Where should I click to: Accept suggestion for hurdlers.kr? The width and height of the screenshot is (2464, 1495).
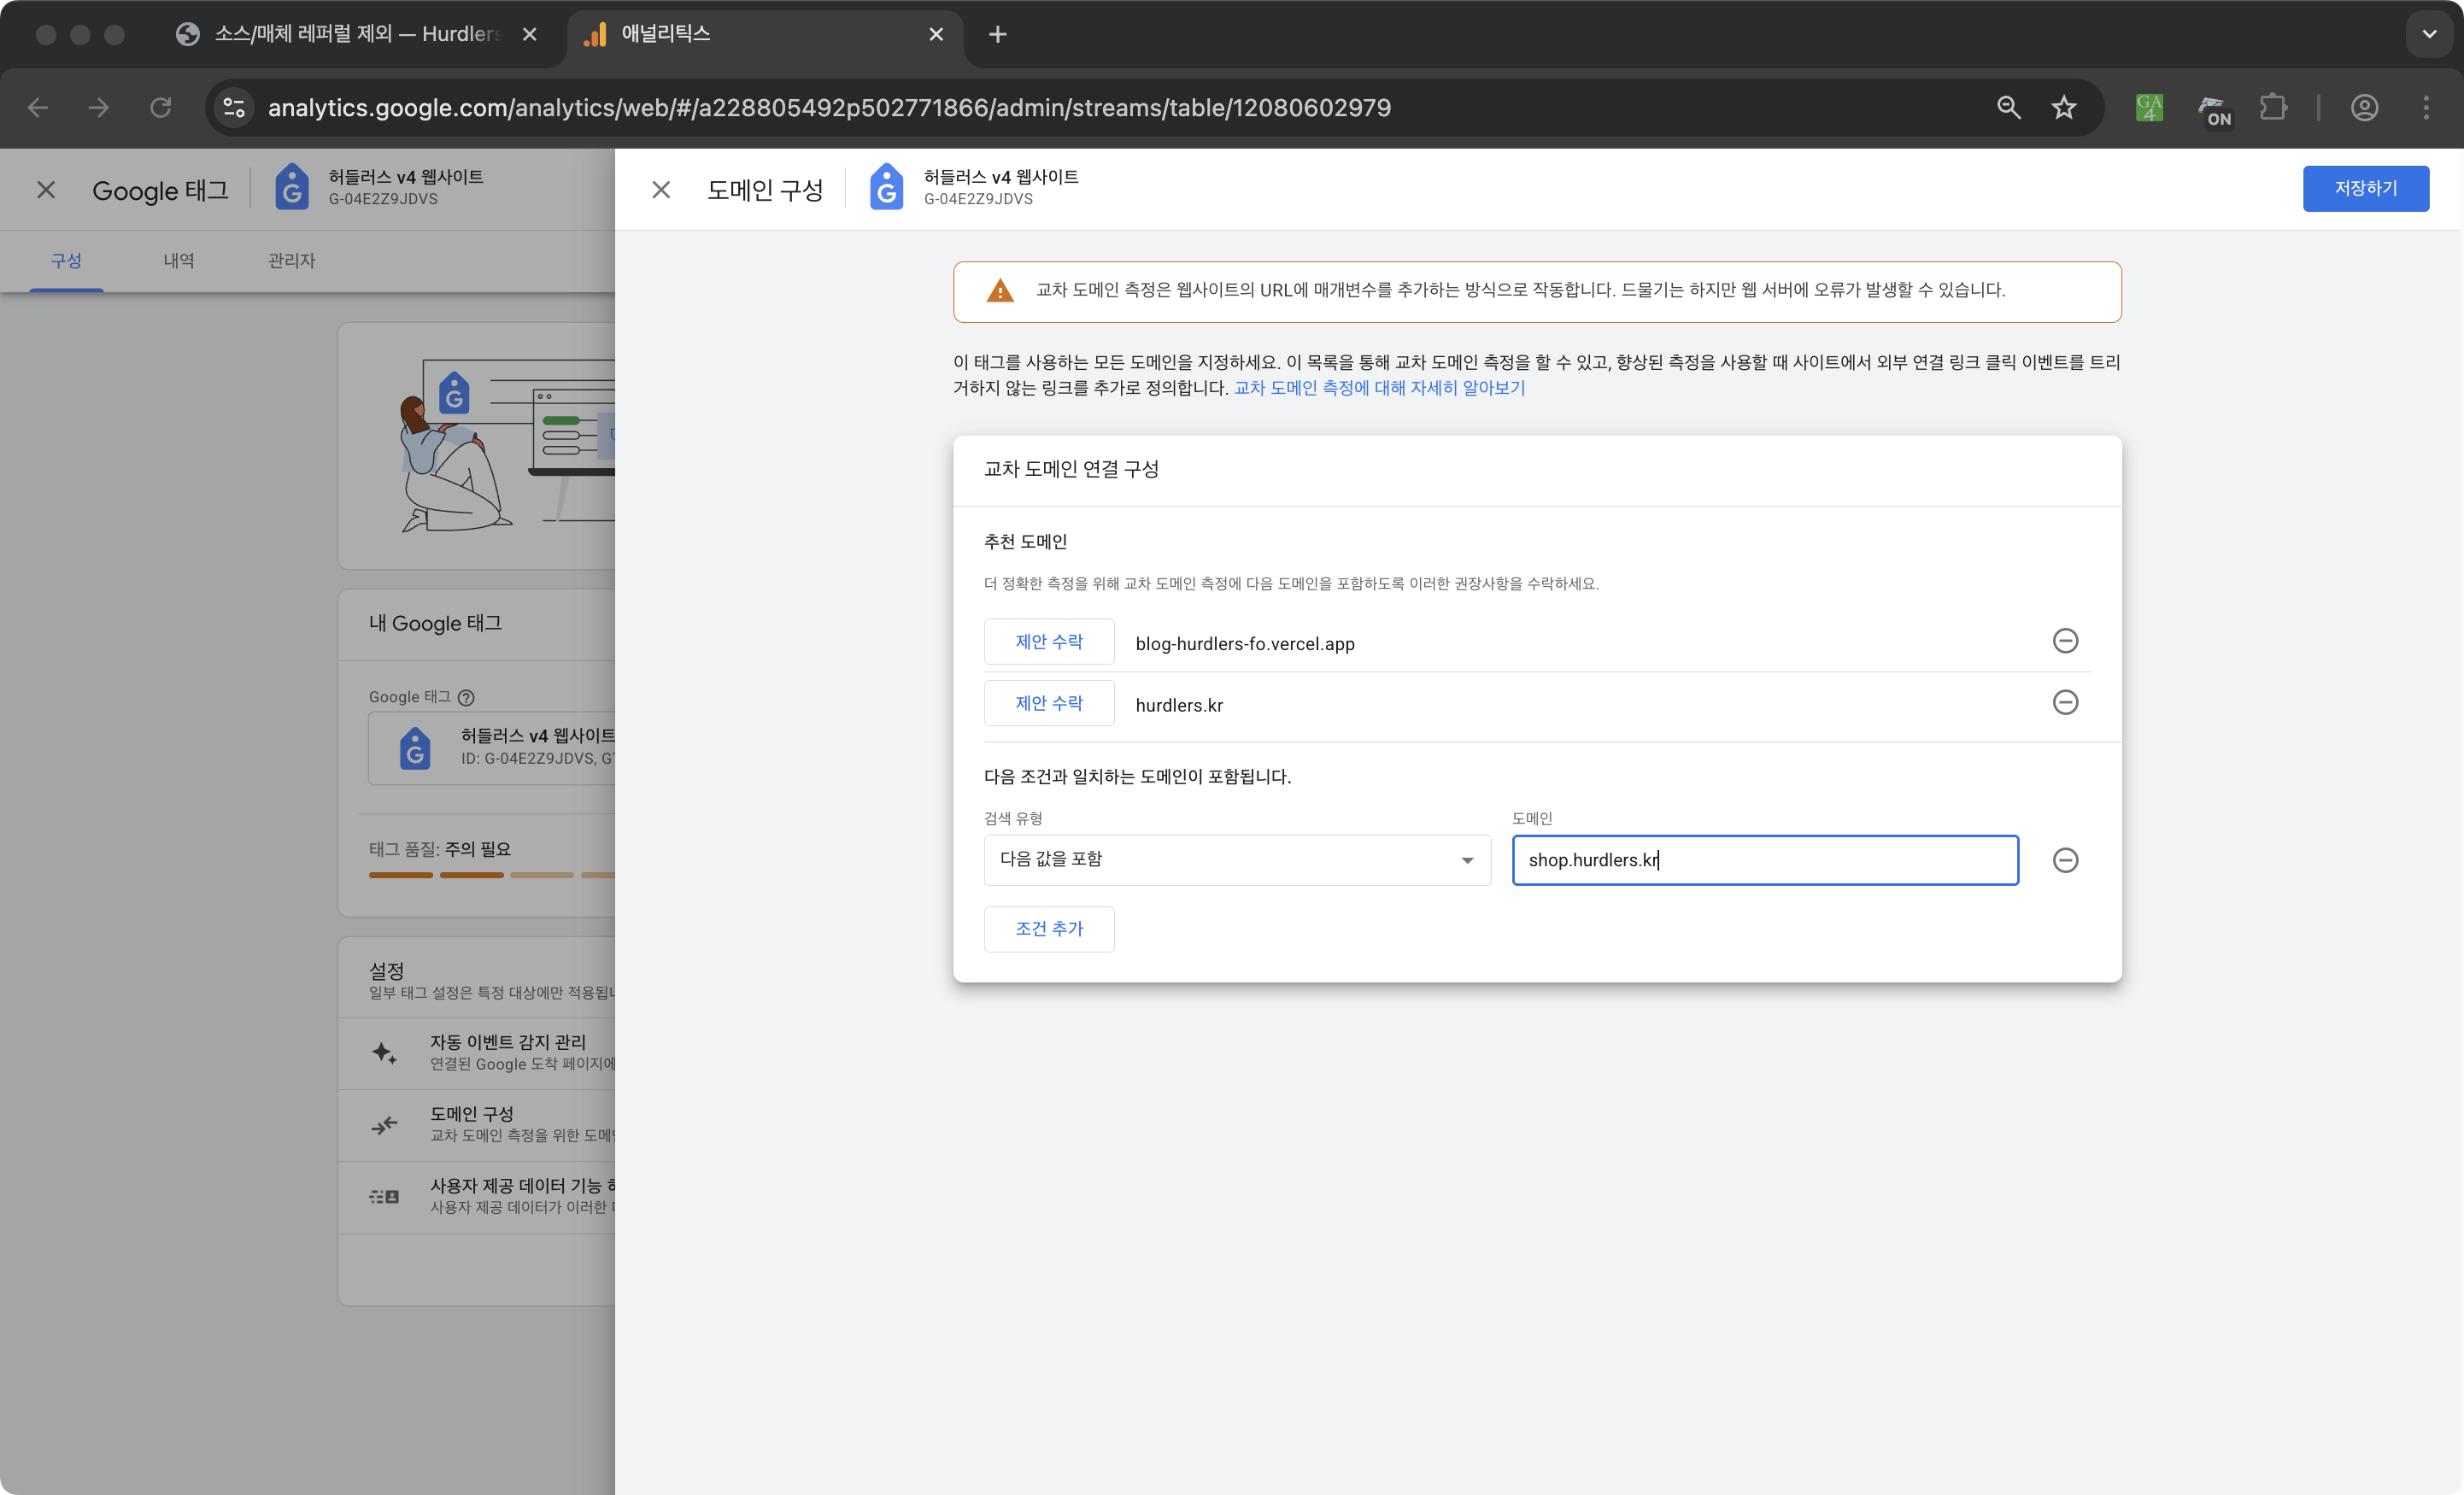click(x=1049, y=703)
